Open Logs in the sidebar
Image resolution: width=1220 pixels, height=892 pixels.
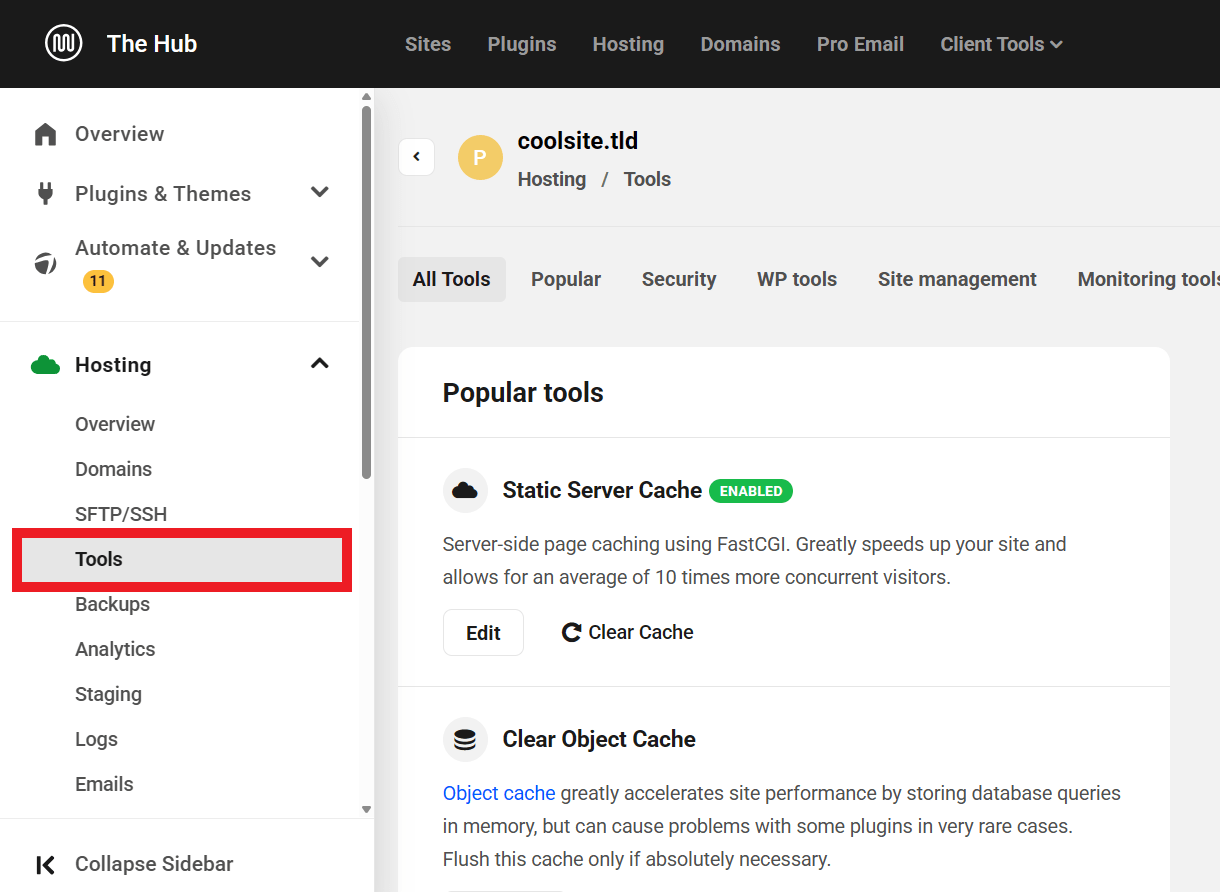(96, 739)
